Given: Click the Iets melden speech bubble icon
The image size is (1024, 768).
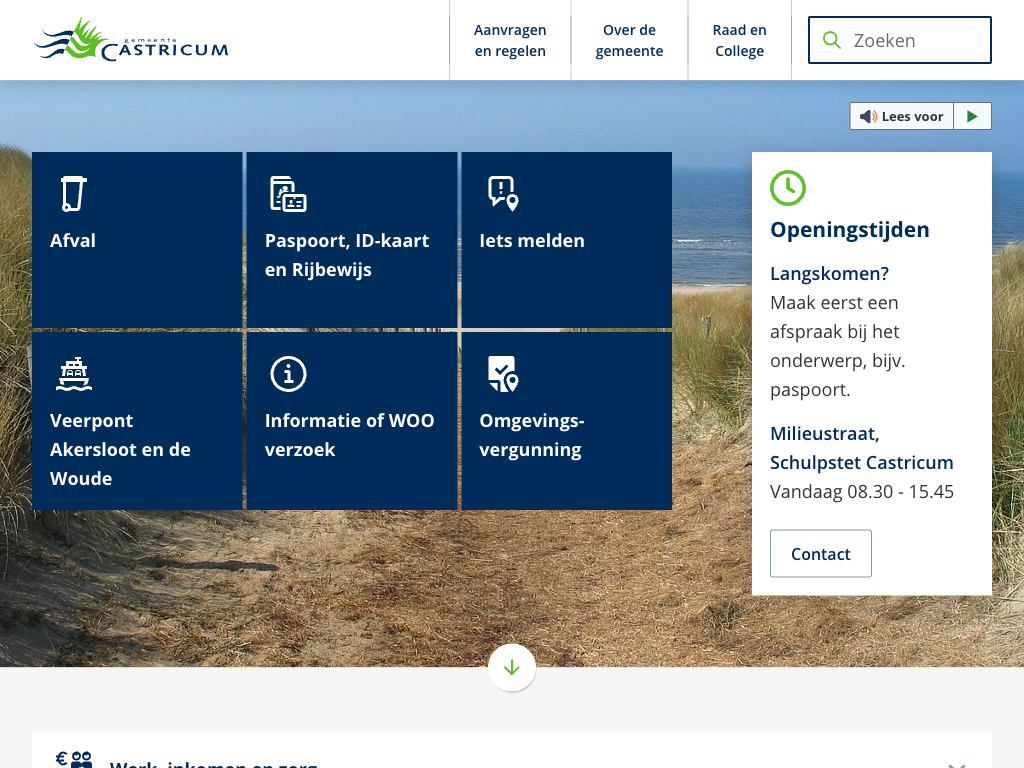Looking at the screenshot, I should click(502, 193).
